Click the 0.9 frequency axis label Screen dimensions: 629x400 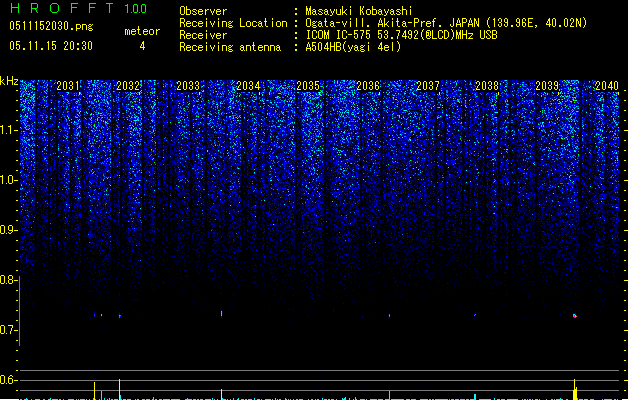point(9,230)
